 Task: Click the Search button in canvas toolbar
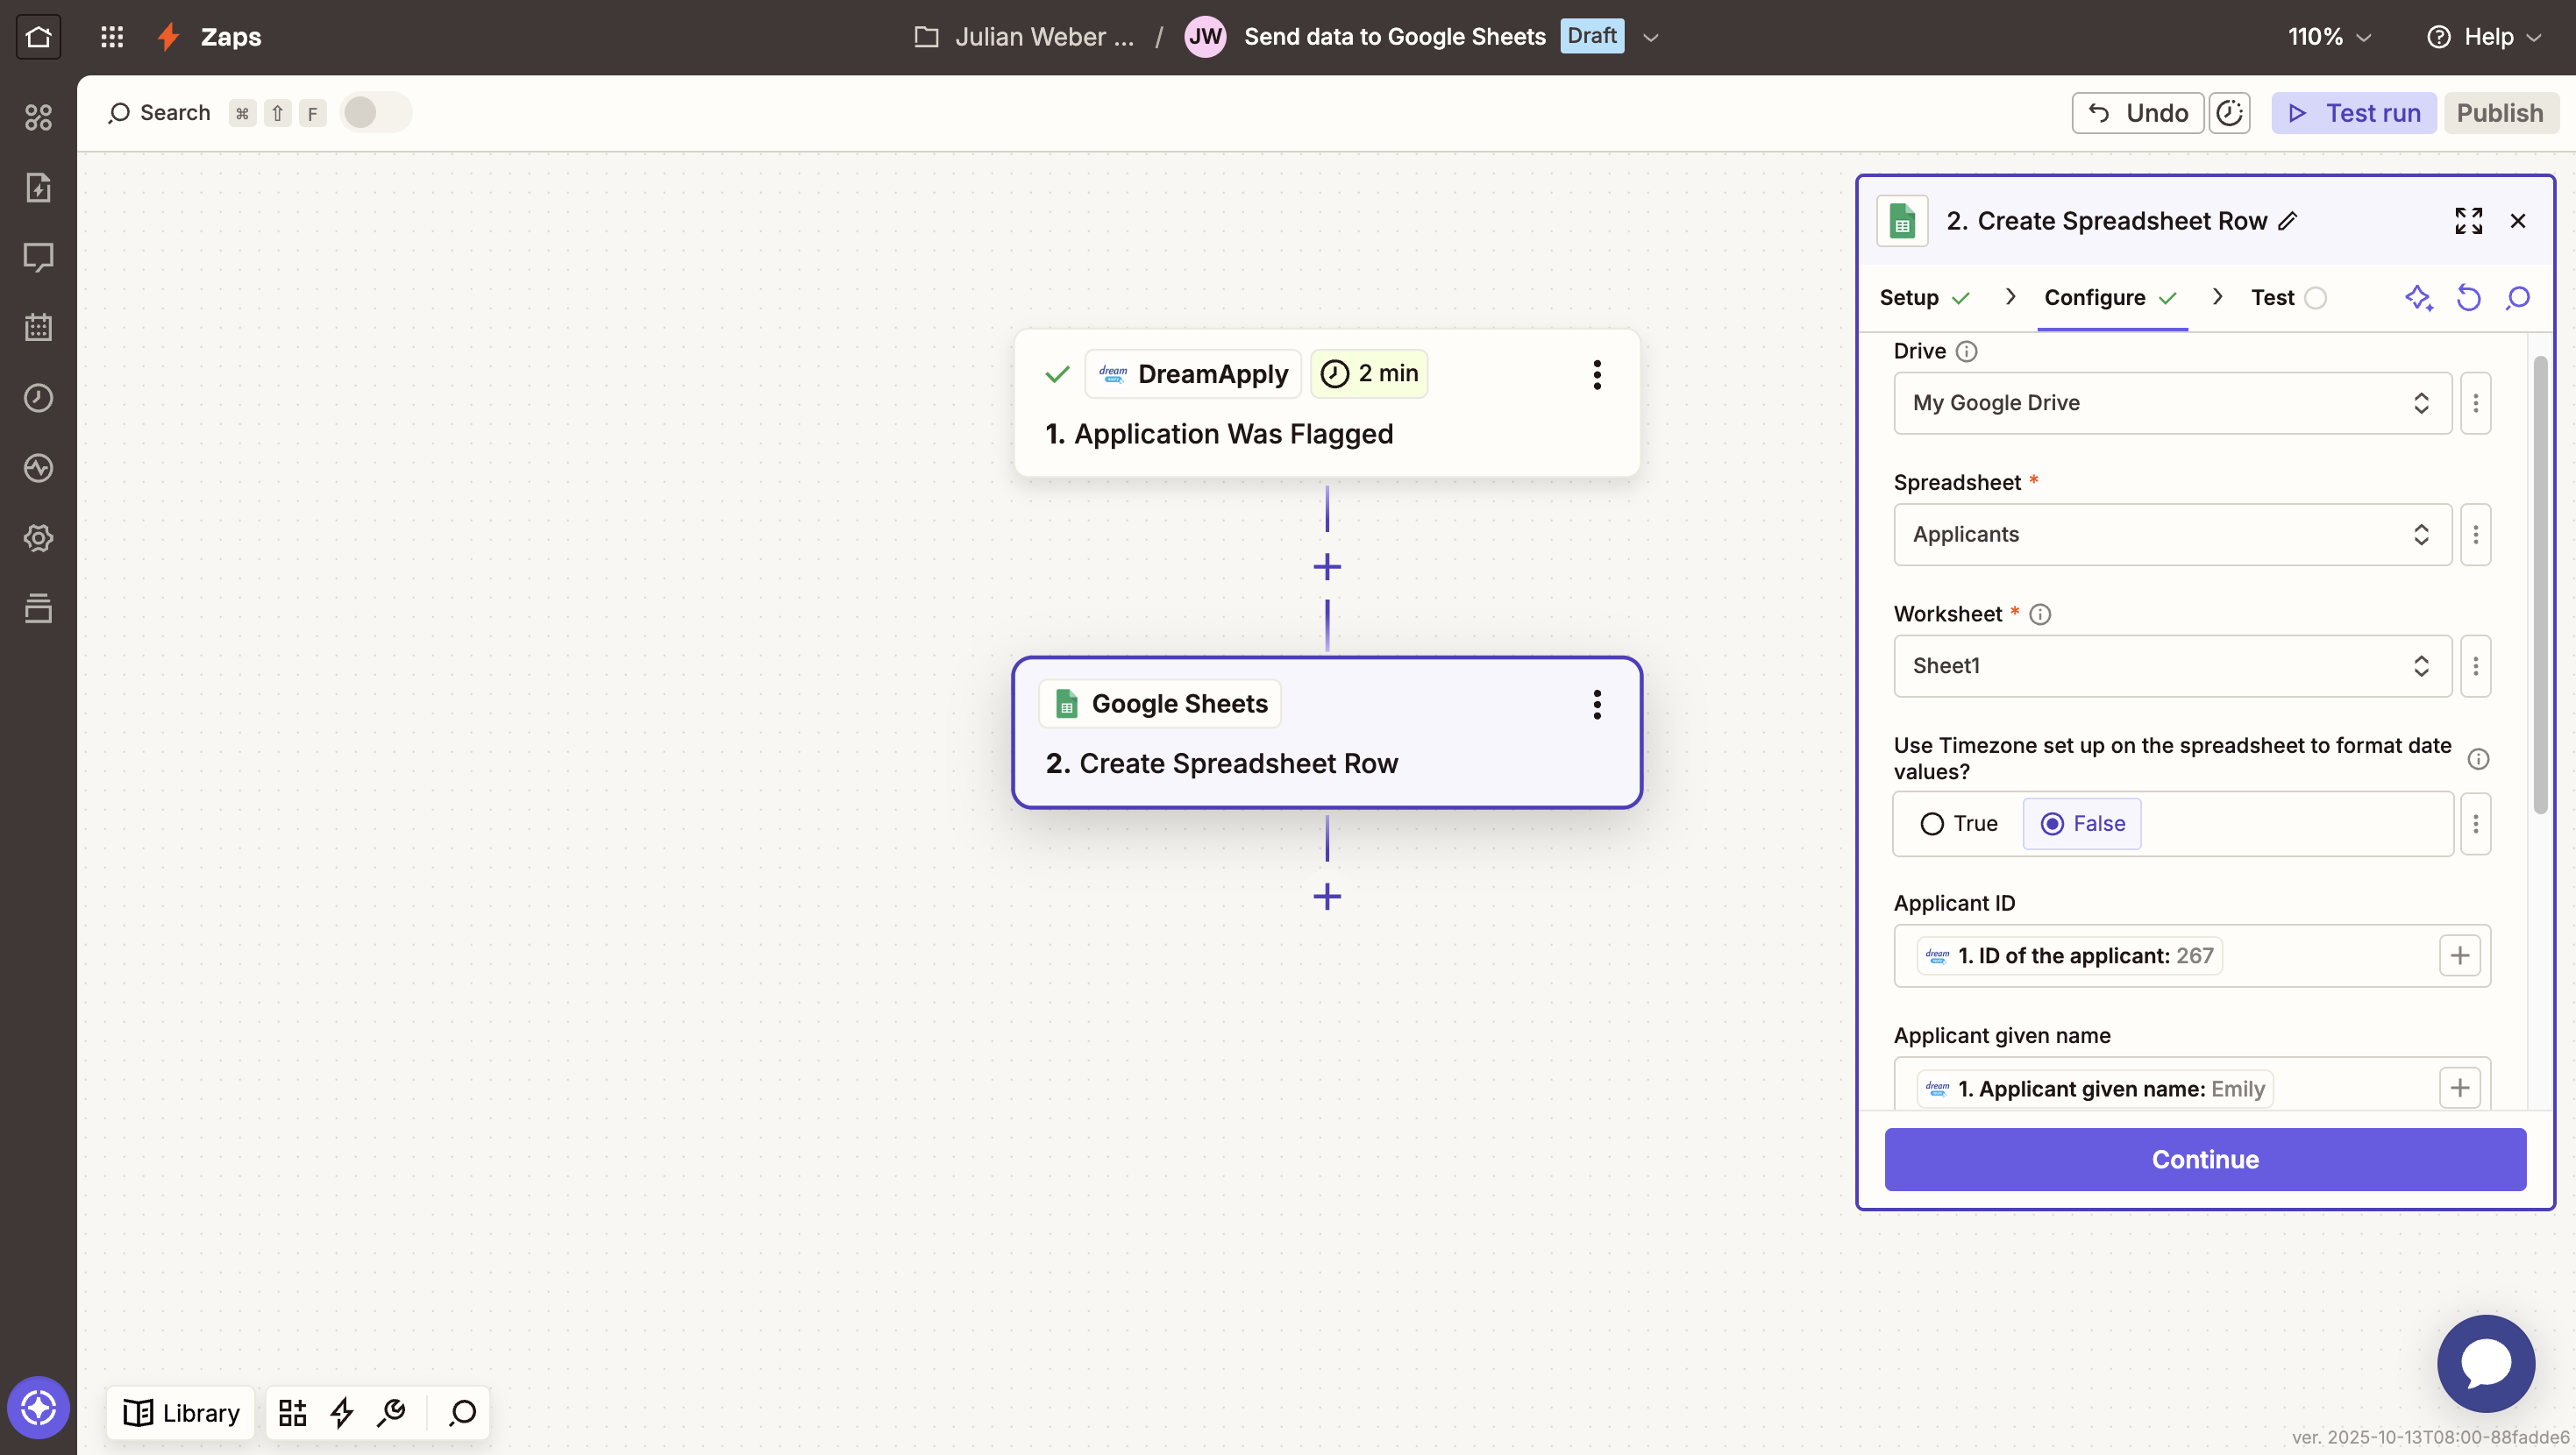(x=160, y=113)
